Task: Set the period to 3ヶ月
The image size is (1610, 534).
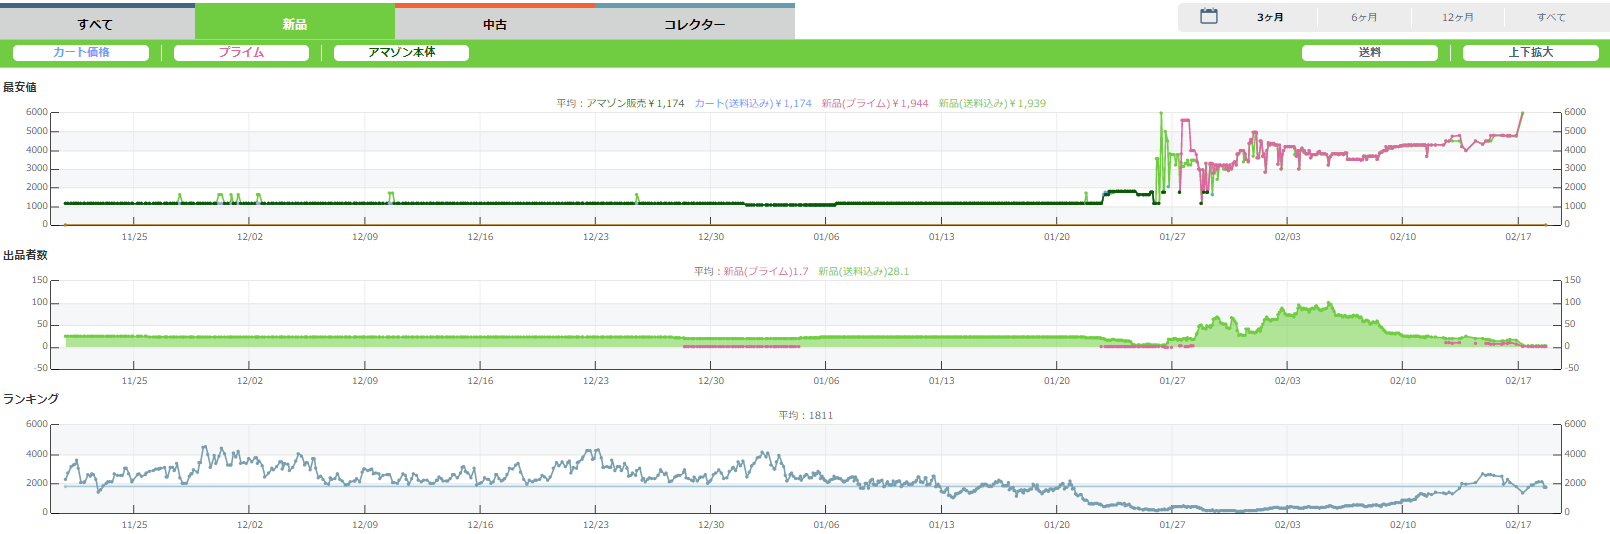Action: pyautogui.click(x=1270, y=18)
